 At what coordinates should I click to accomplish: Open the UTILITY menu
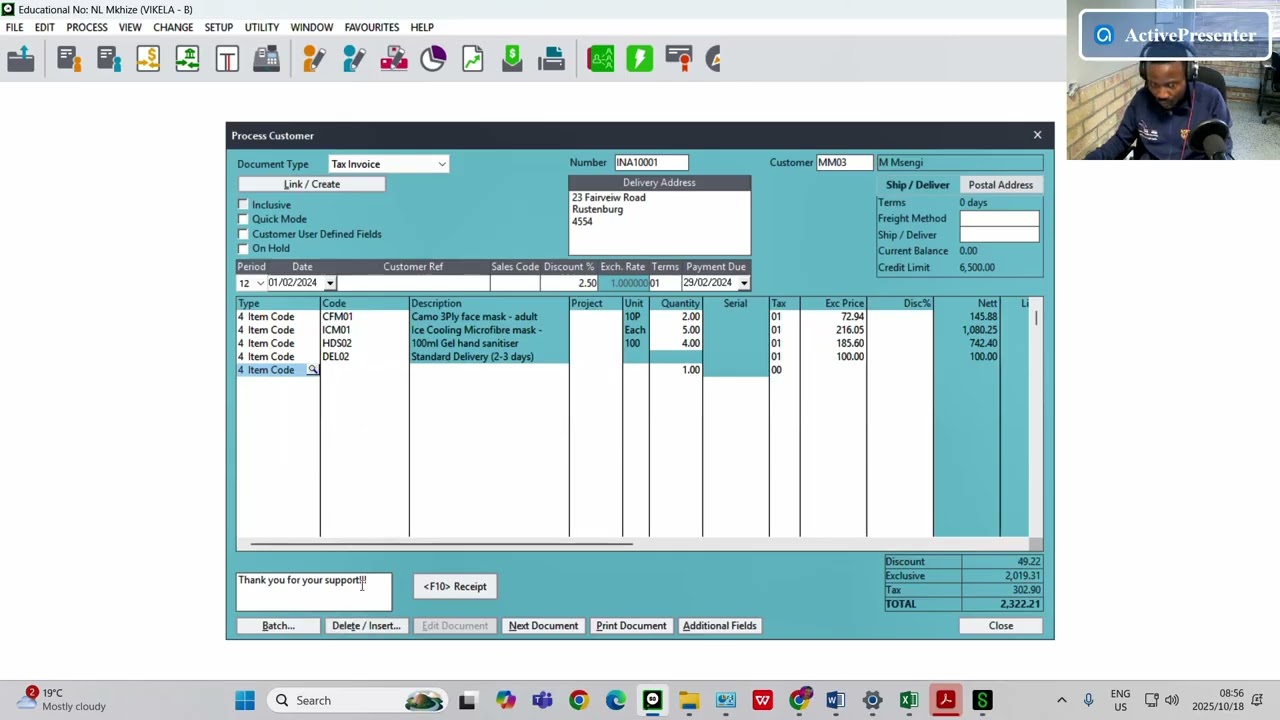coord(262,27)
